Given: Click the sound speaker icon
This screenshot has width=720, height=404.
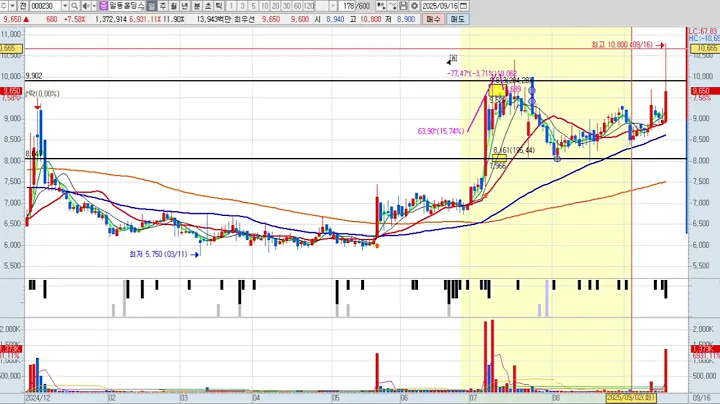Looking at the screenshot, I should click(x=86, y=6).
